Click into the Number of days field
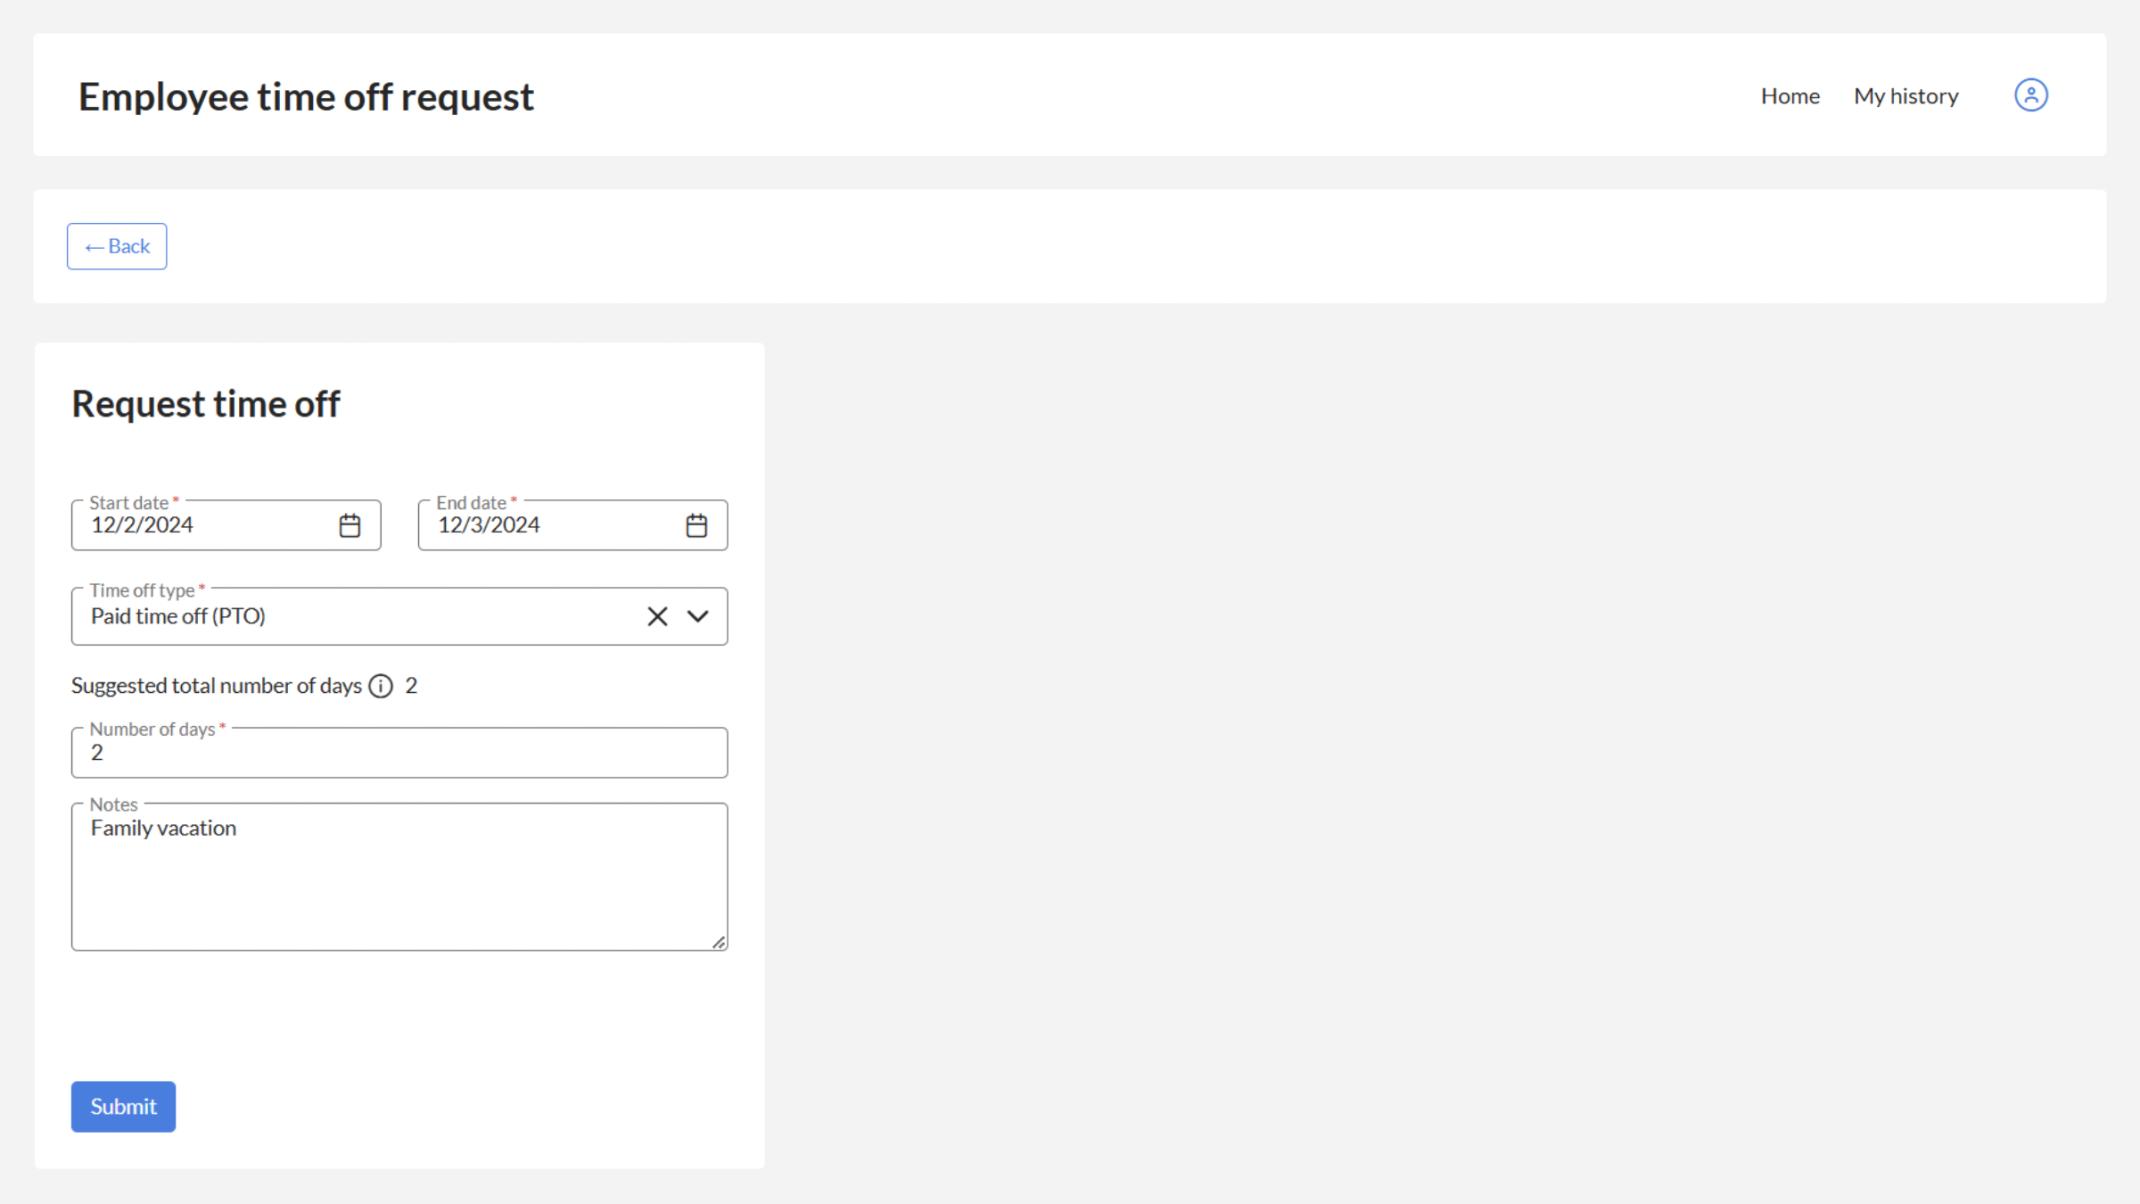The image size is (2140, 1204). 399,752
